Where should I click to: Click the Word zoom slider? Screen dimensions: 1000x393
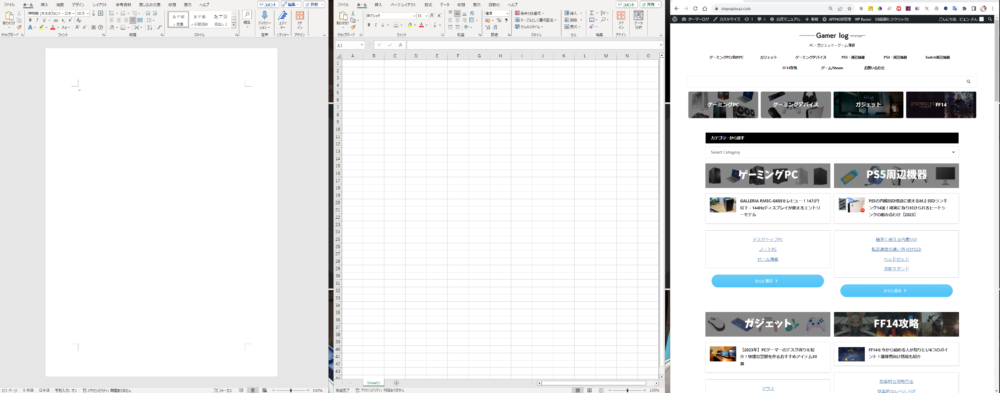pyautogui.click(x=290, y=390)
